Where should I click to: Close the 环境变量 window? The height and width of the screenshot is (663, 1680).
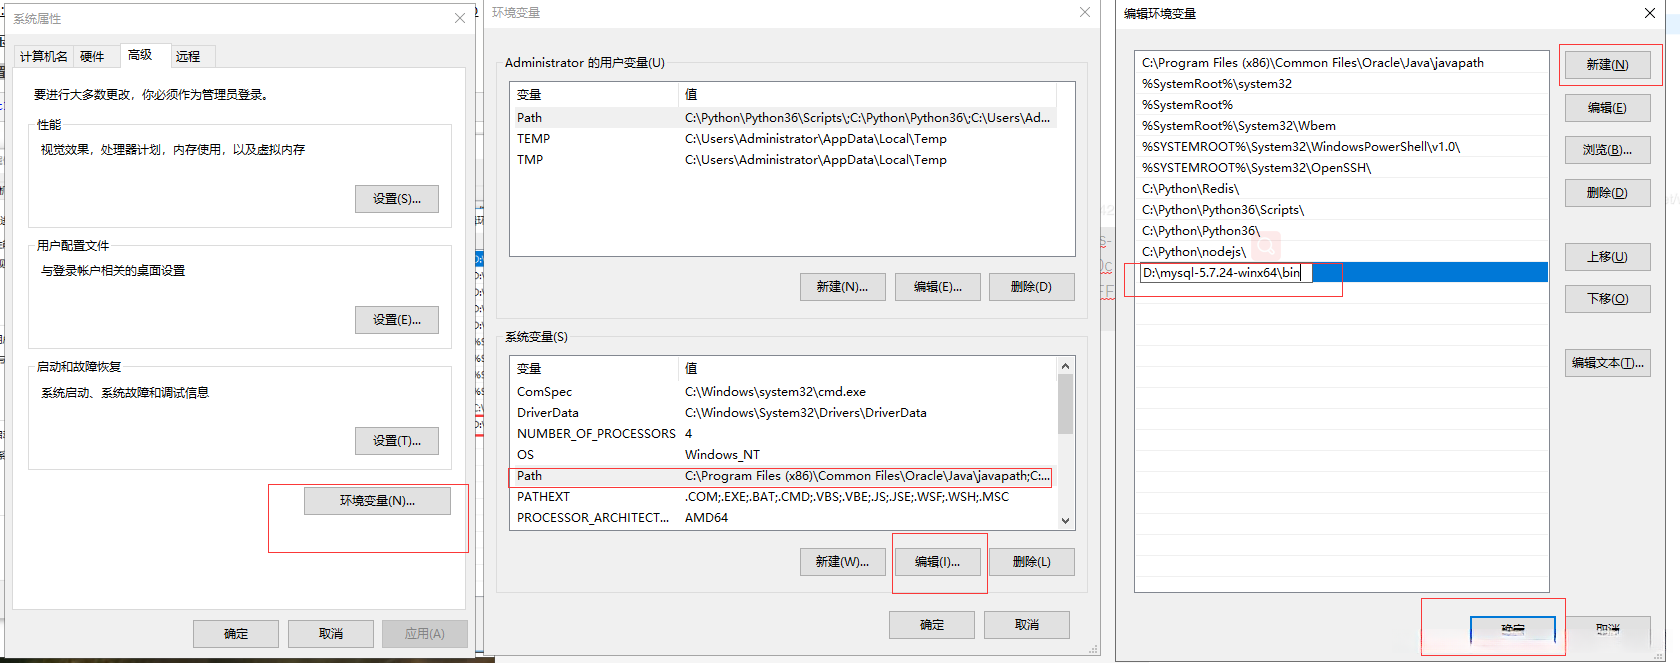pyautogui.click(x=1085, y=12)
